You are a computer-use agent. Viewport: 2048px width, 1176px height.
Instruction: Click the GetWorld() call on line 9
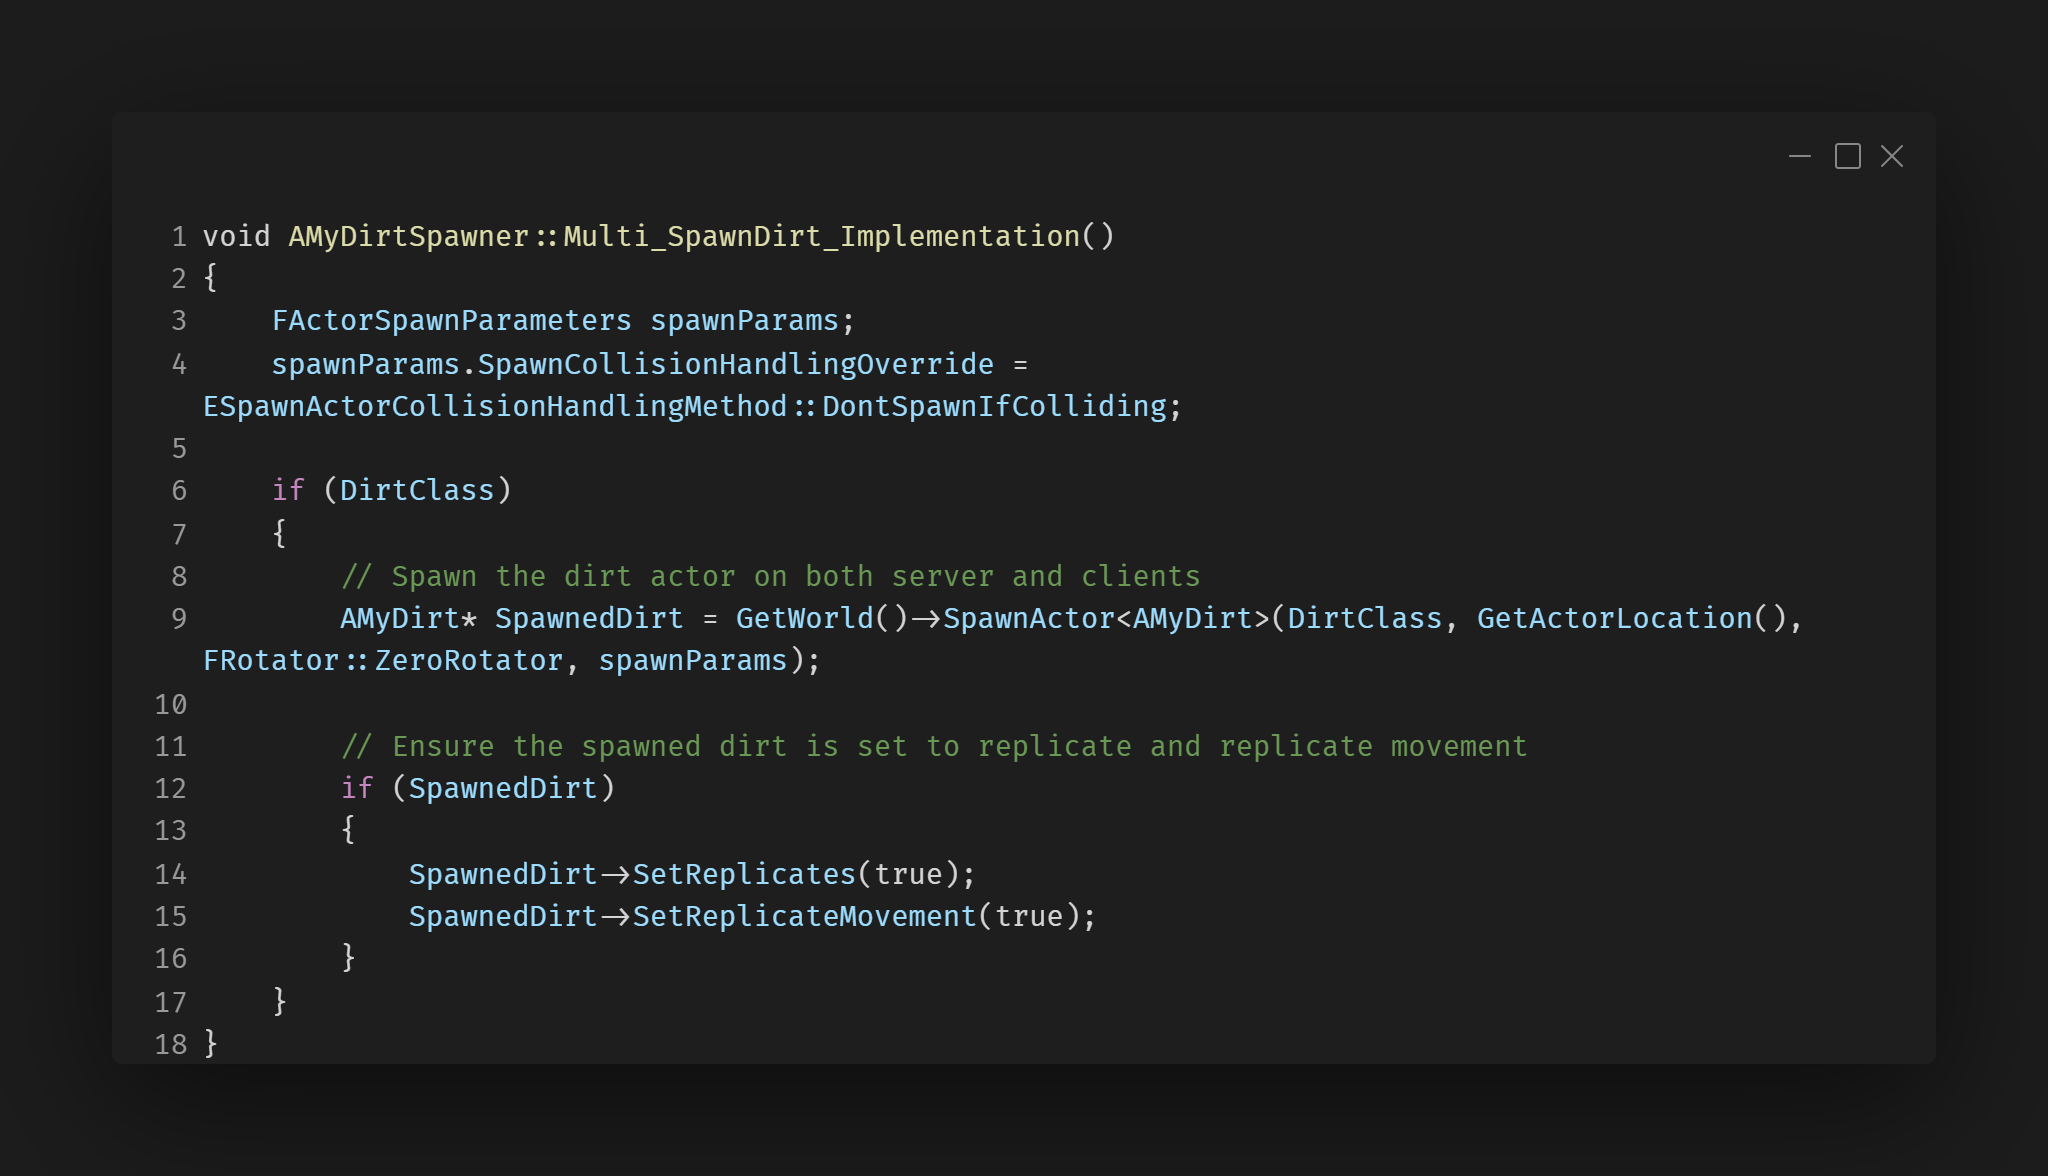click(821, 619)
